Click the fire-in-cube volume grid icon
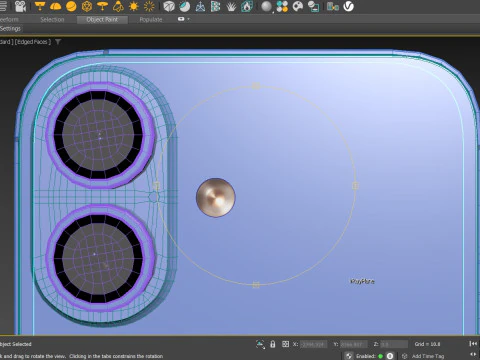 pos(247,6)
